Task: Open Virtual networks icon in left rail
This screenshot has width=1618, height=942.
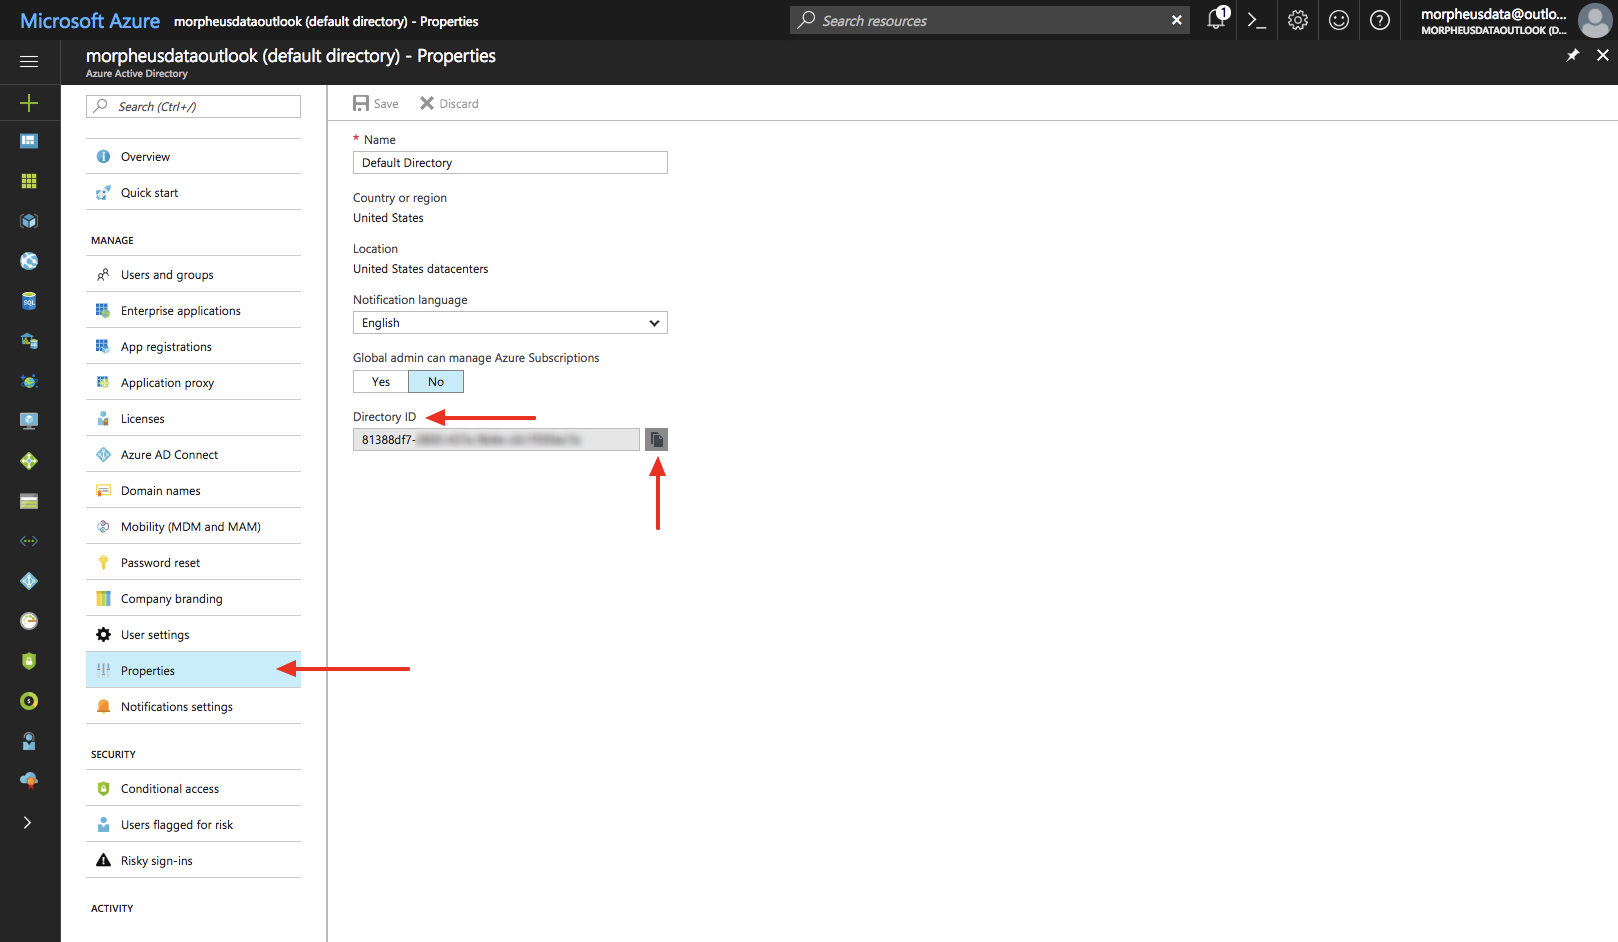Action: [x=29, y=541]
